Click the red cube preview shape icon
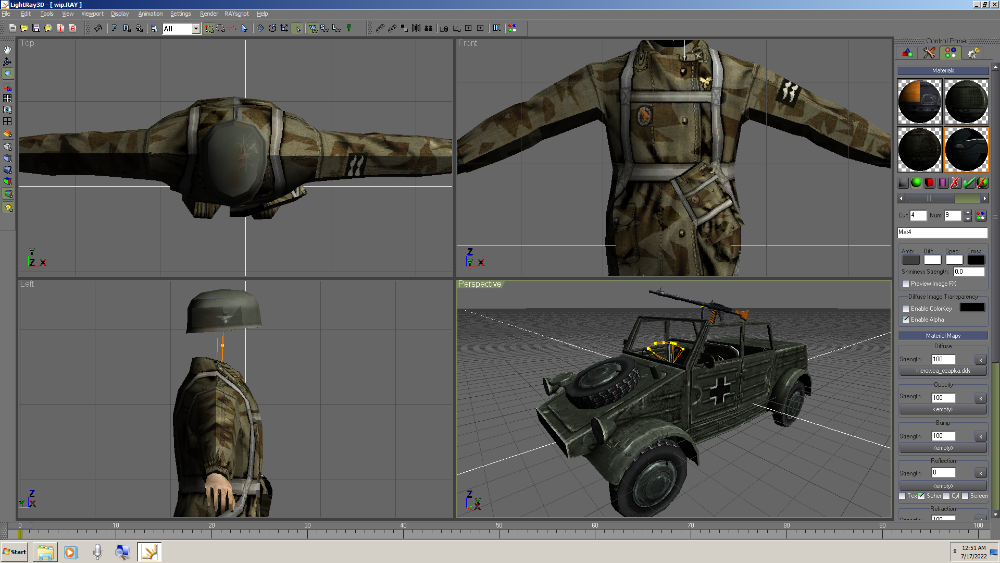Image resolution: width=1000 pixels, height=563 pixels. (930, 182)
